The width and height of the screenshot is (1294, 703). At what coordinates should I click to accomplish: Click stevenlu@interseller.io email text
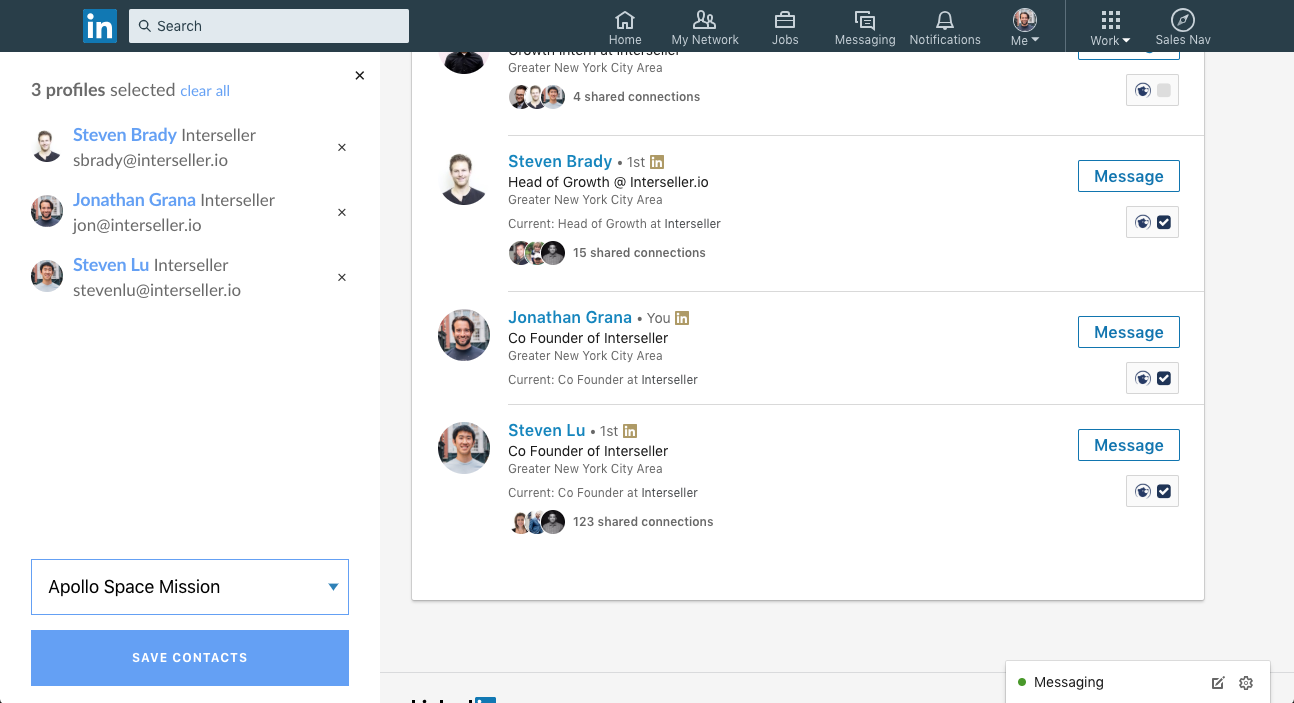[x=157, y=290]
